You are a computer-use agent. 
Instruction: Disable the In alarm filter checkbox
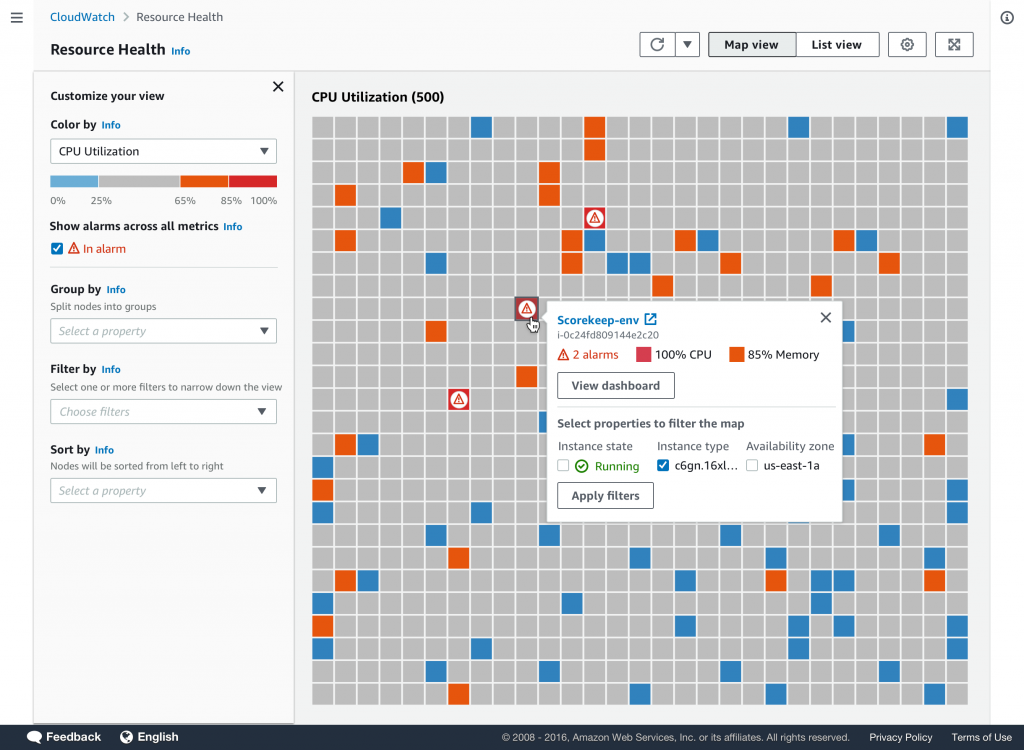pos(57,248)
